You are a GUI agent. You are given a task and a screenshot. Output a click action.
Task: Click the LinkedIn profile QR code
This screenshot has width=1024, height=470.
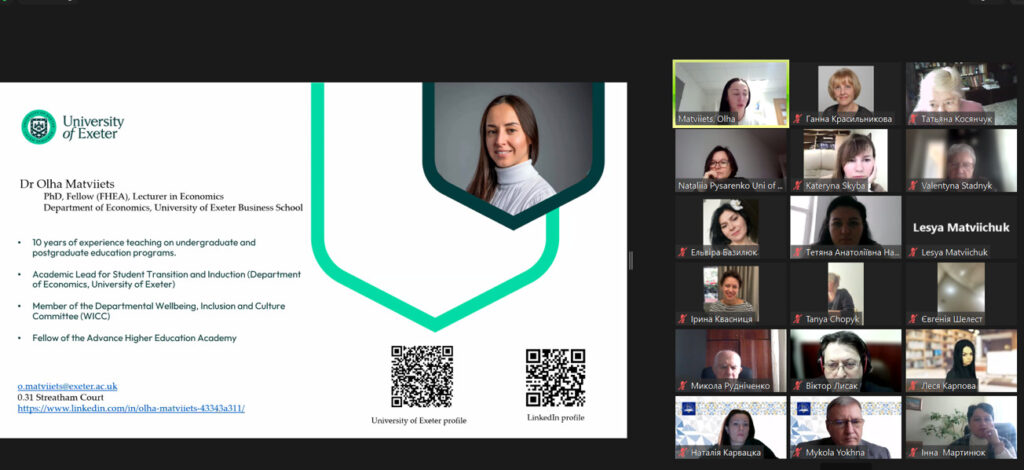click(x=555, y=377)
